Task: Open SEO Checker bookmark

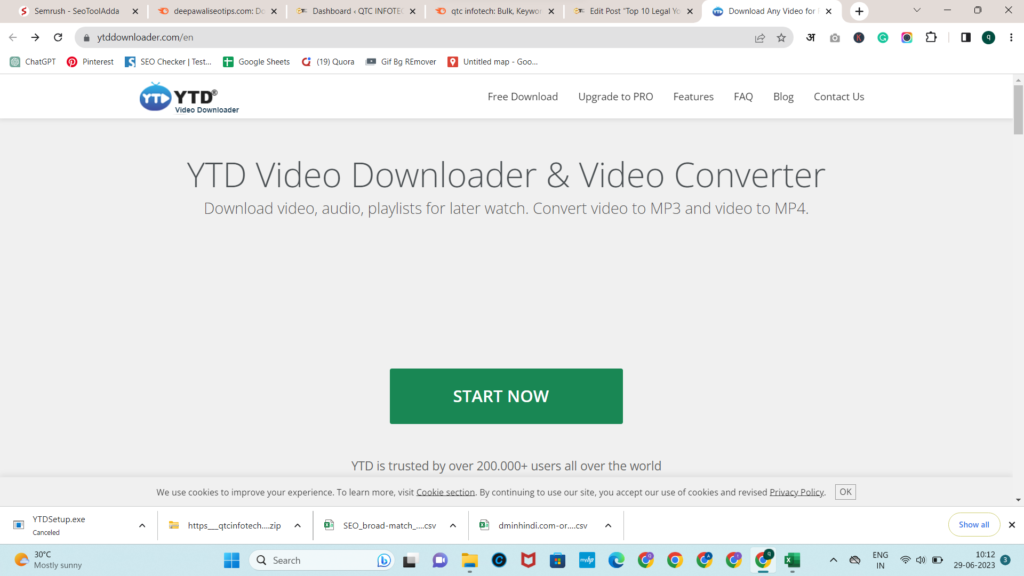Action: coord(168,61)
